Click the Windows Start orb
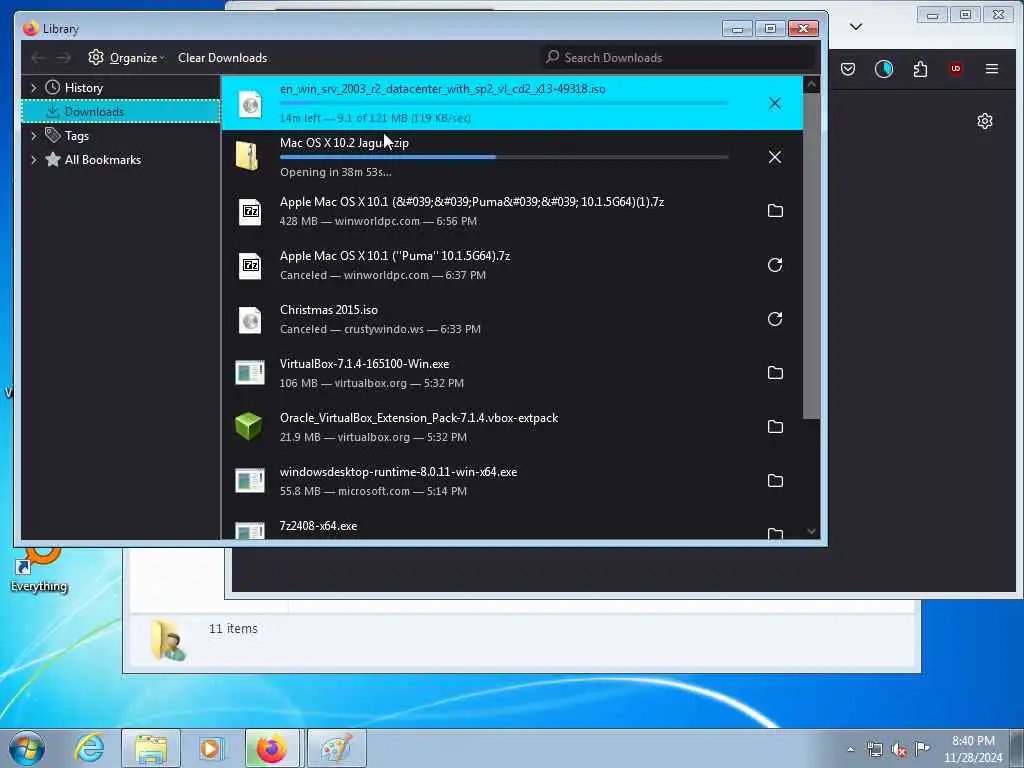Screen dimensions: 1024x768 pos(27,748)
